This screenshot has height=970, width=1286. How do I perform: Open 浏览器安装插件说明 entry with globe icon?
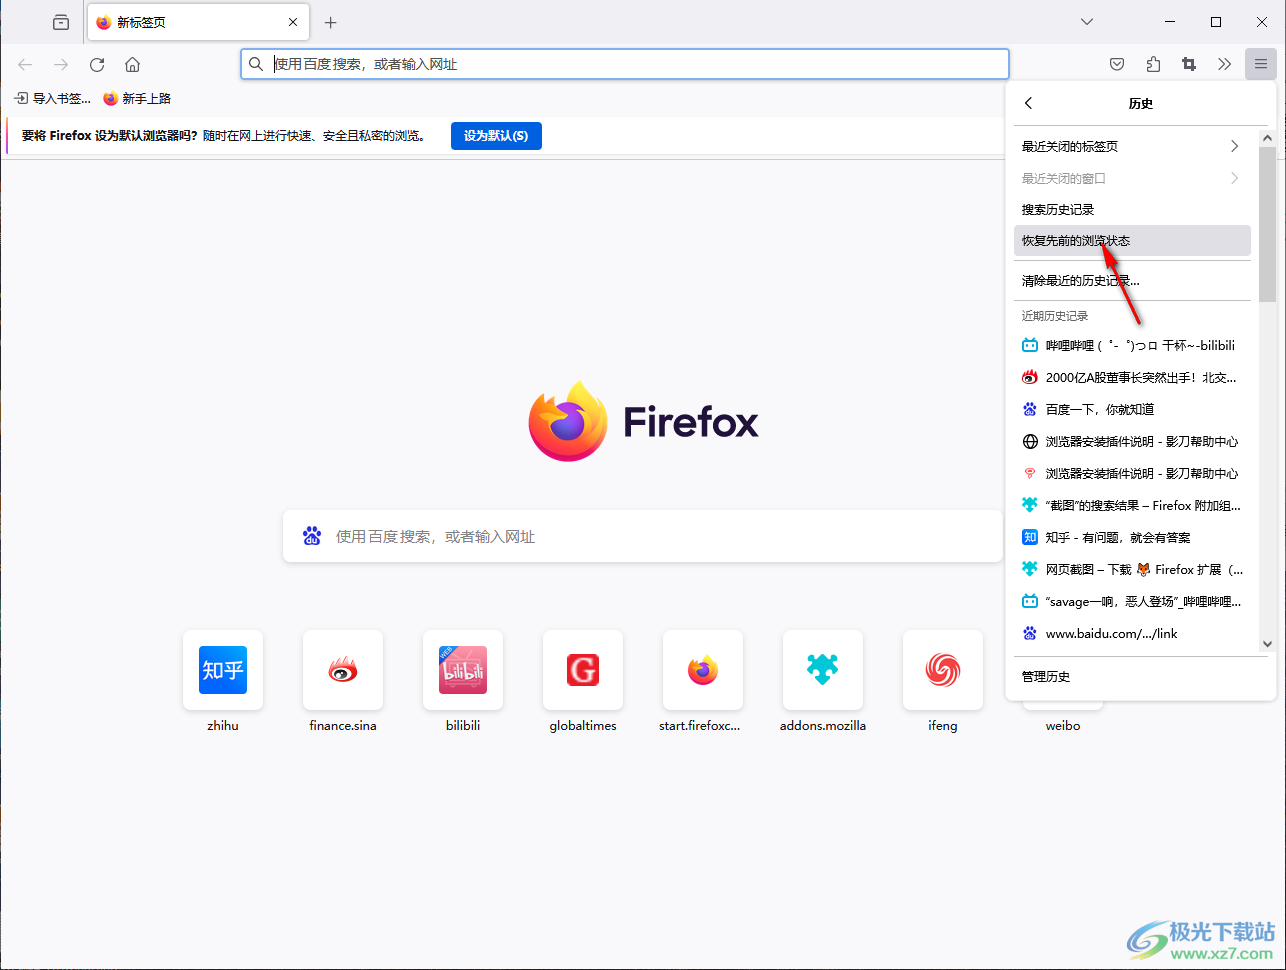1132,441
